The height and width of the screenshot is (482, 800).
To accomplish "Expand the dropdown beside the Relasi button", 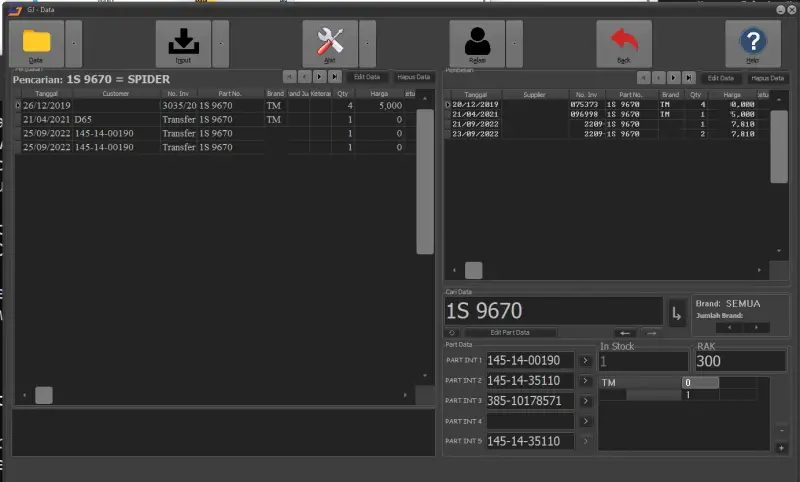I will [514, 44].
